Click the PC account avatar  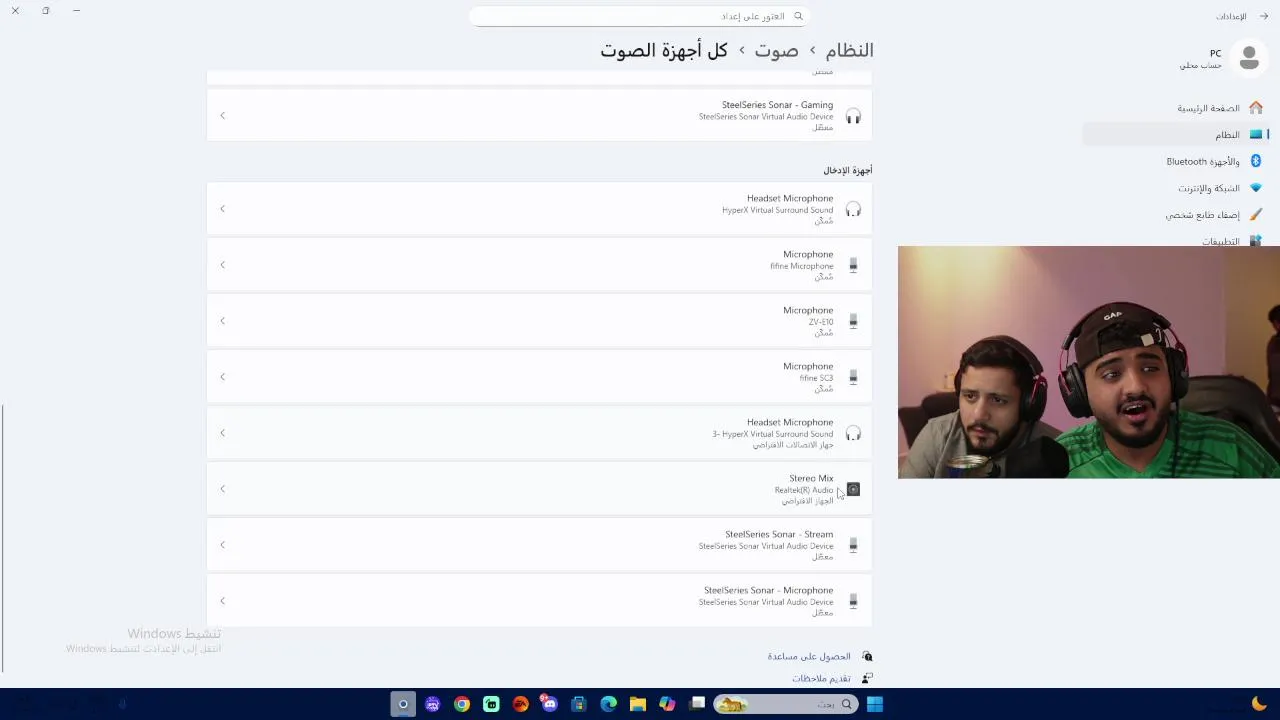coord(1249,59)
